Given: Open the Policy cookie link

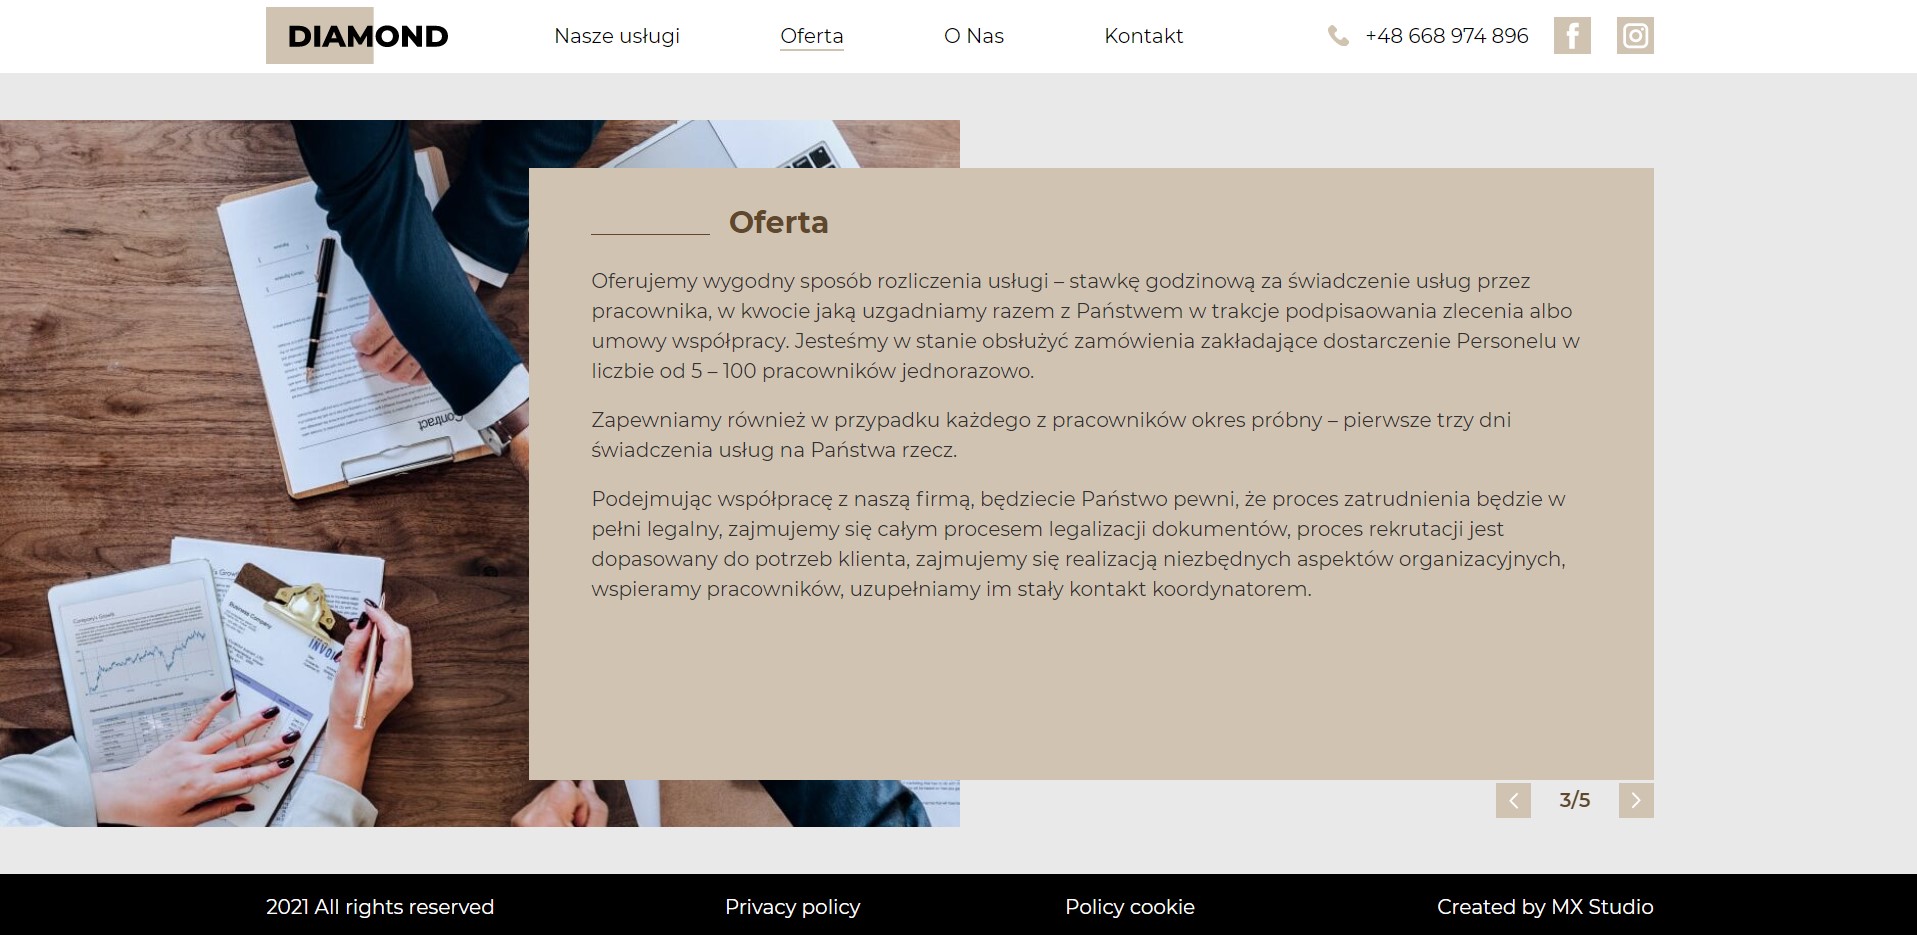Looking at the screenshot, I should point(1130,907).
